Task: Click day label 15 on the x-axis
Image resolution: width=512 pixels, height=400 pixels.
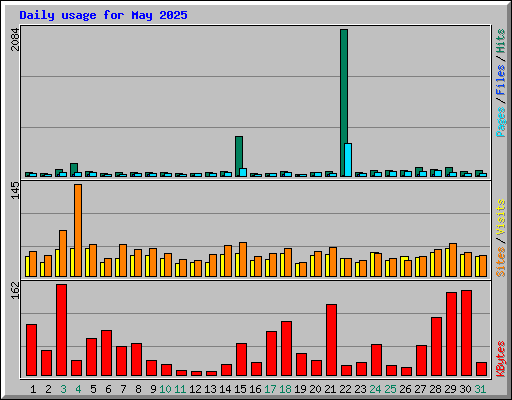Action: pos(240,389)
